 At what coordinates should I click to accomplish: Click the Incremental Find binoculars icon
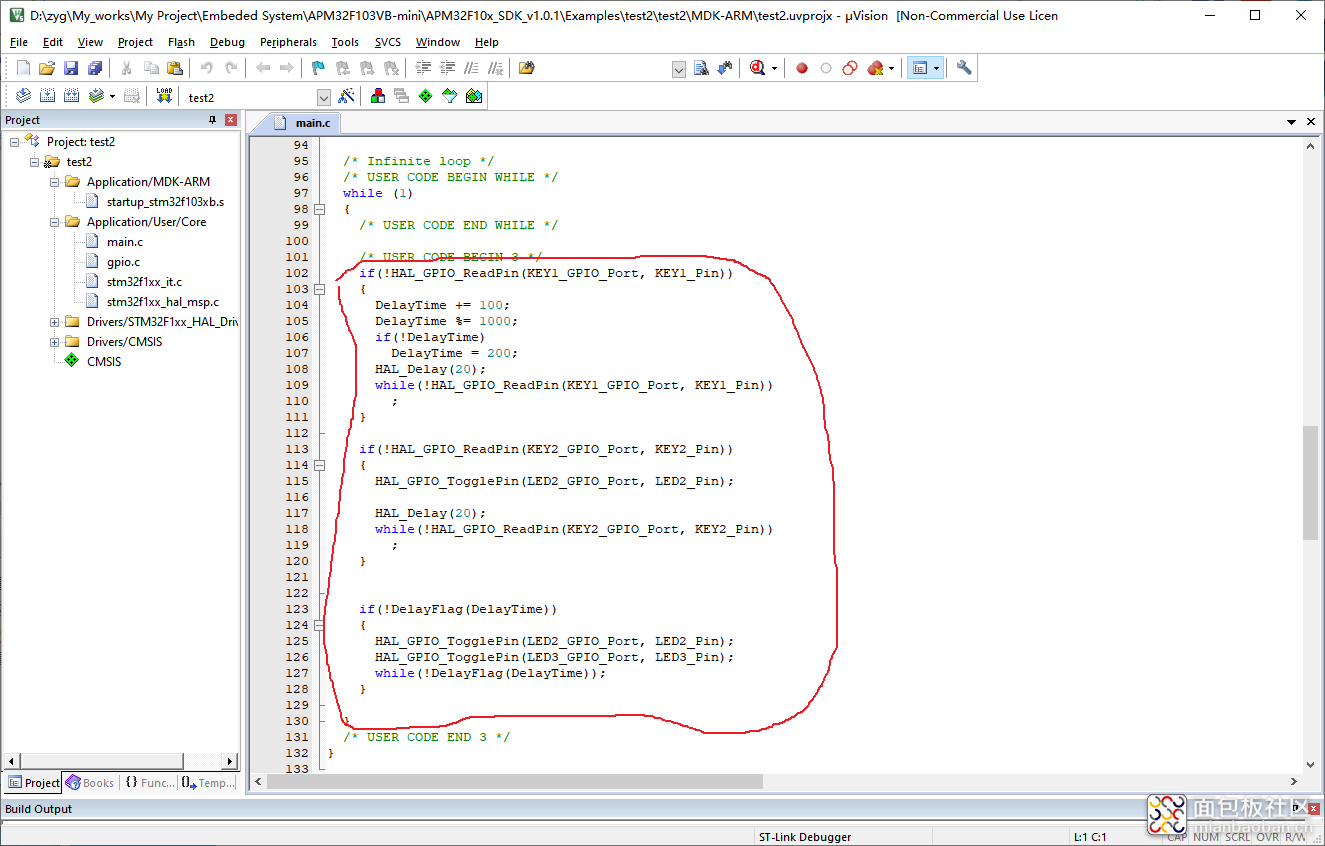[725, 68]
